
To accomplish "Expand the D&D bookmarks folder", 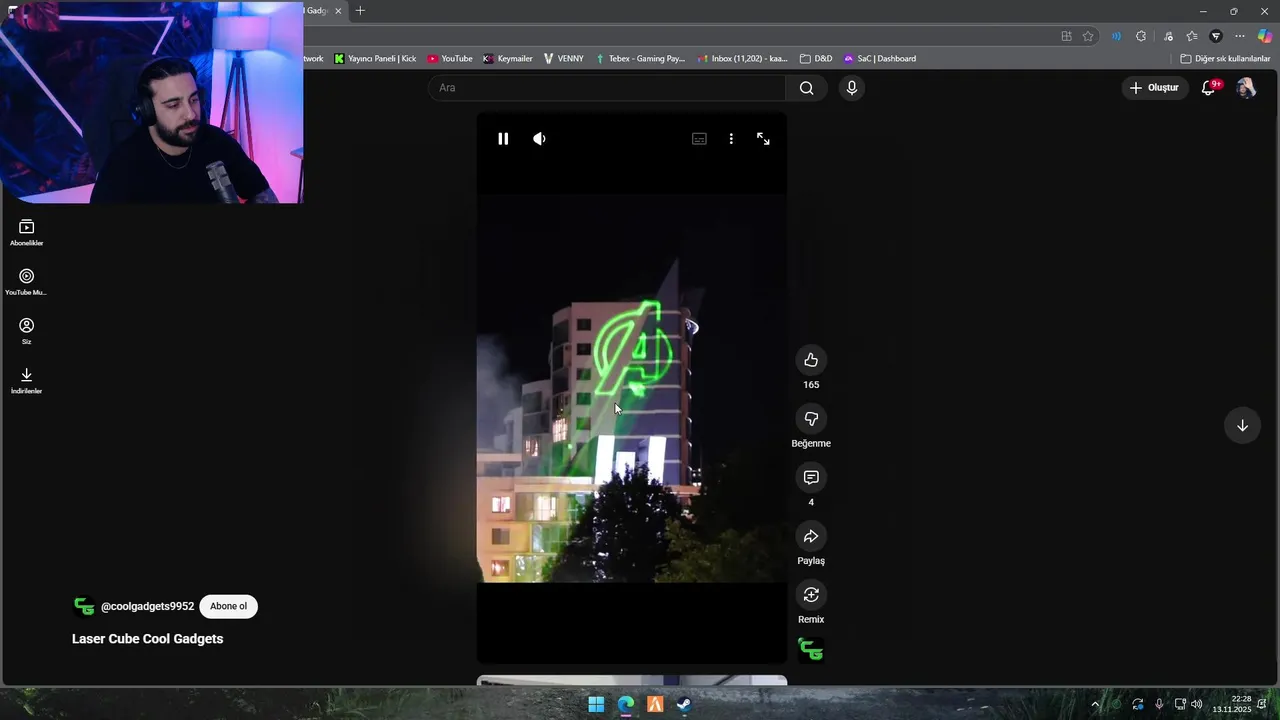I will pos(816,58).
